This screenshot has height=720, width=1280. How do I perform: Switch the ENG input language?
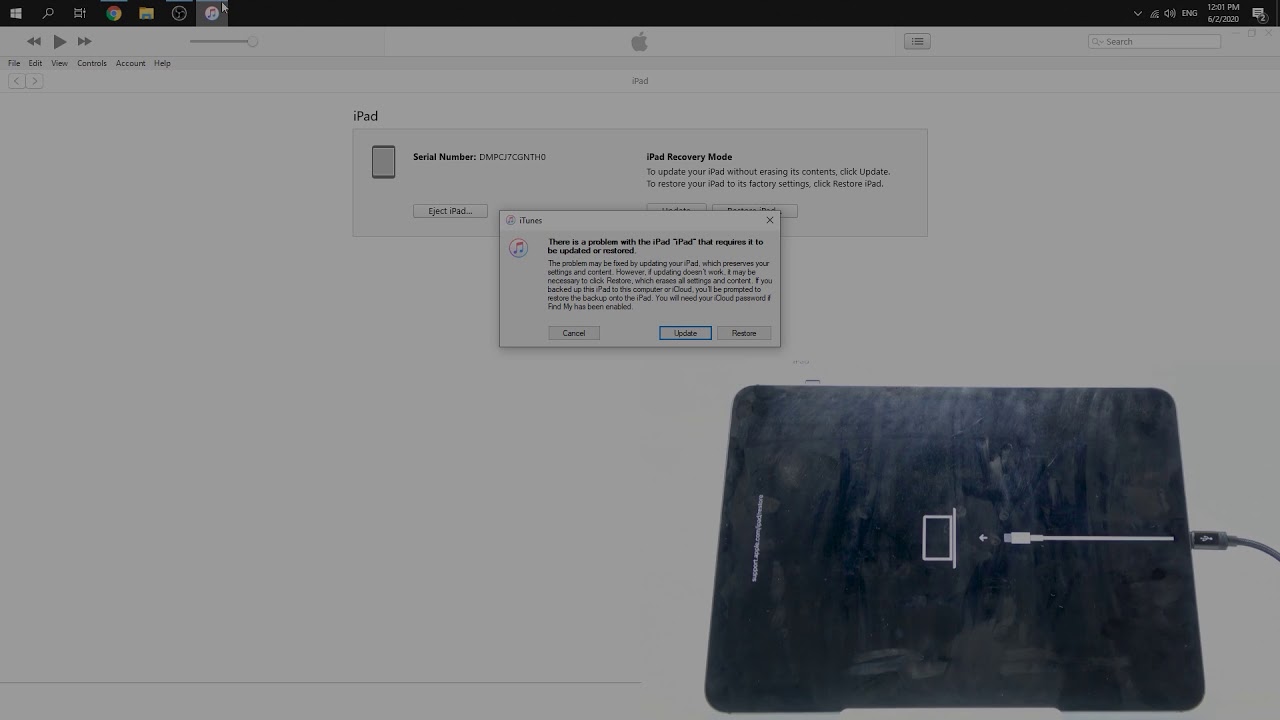coord(1189,13)
